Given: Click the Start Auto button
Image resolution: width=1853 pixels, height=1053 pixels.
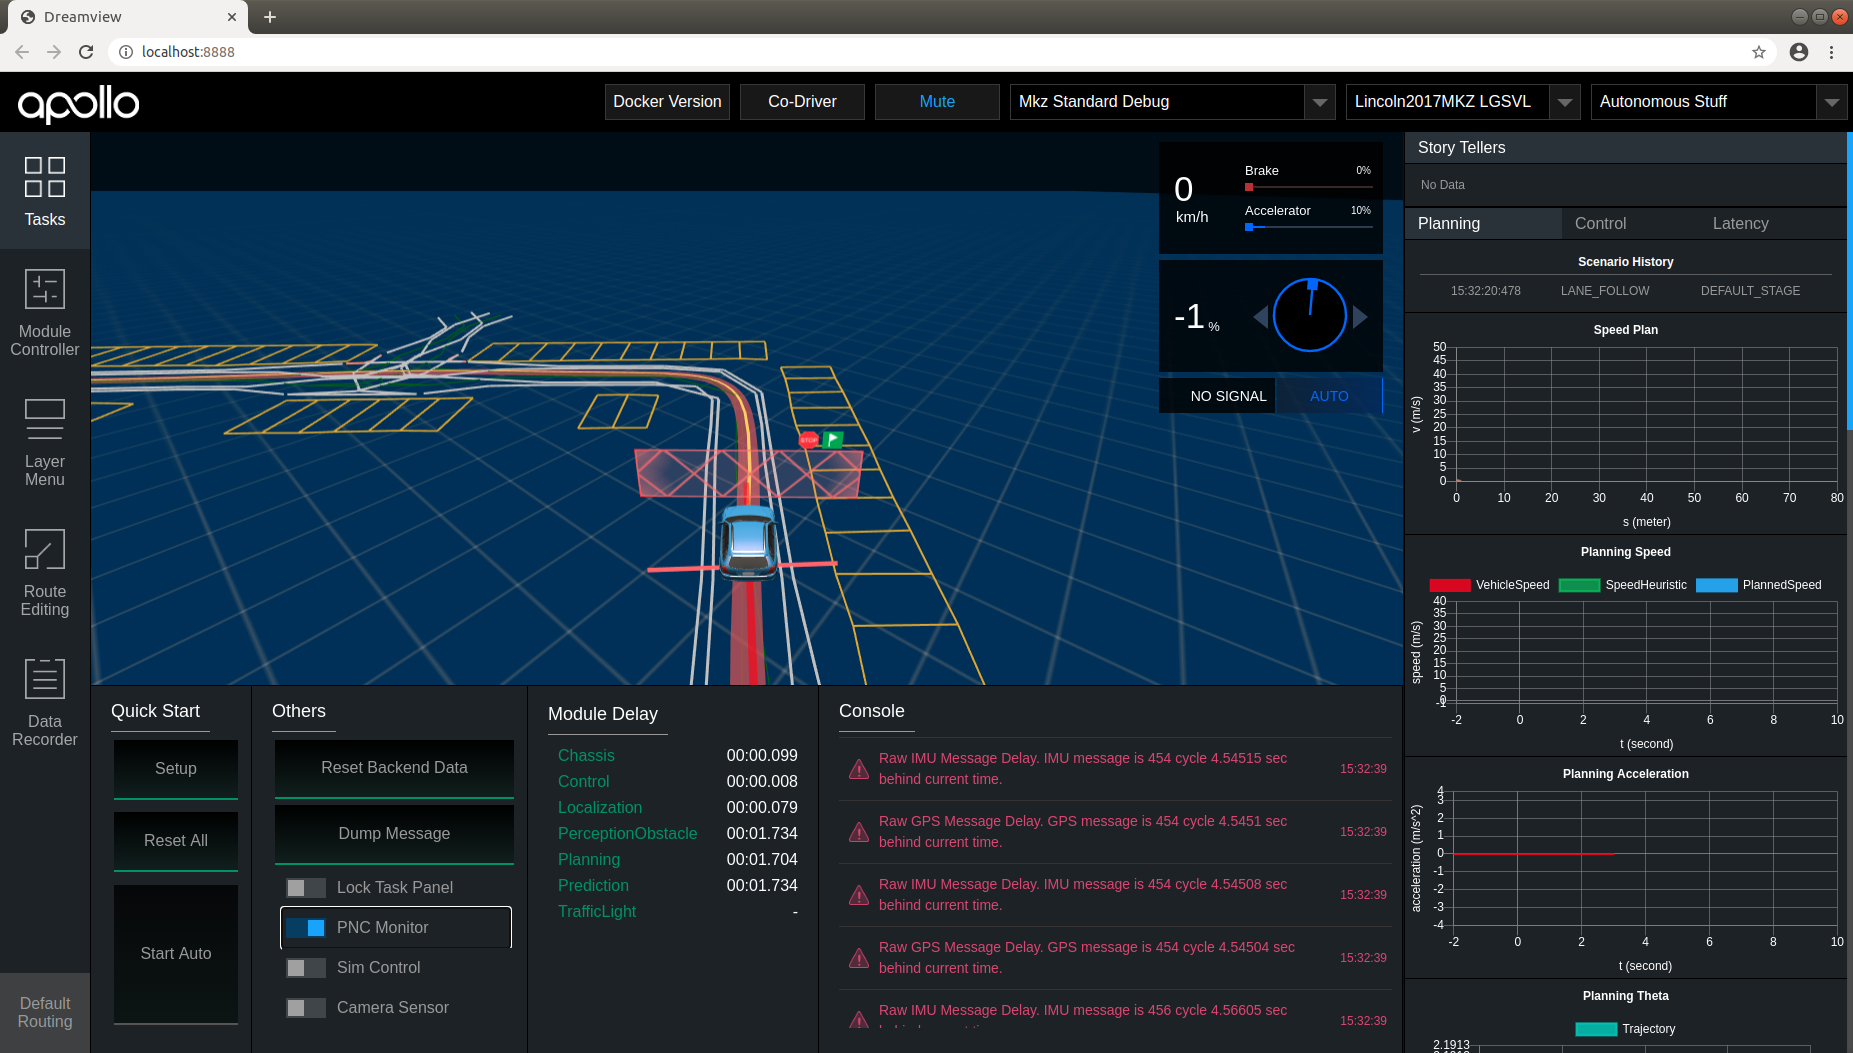Looking at the screenshot, I should tap(175, 953).
